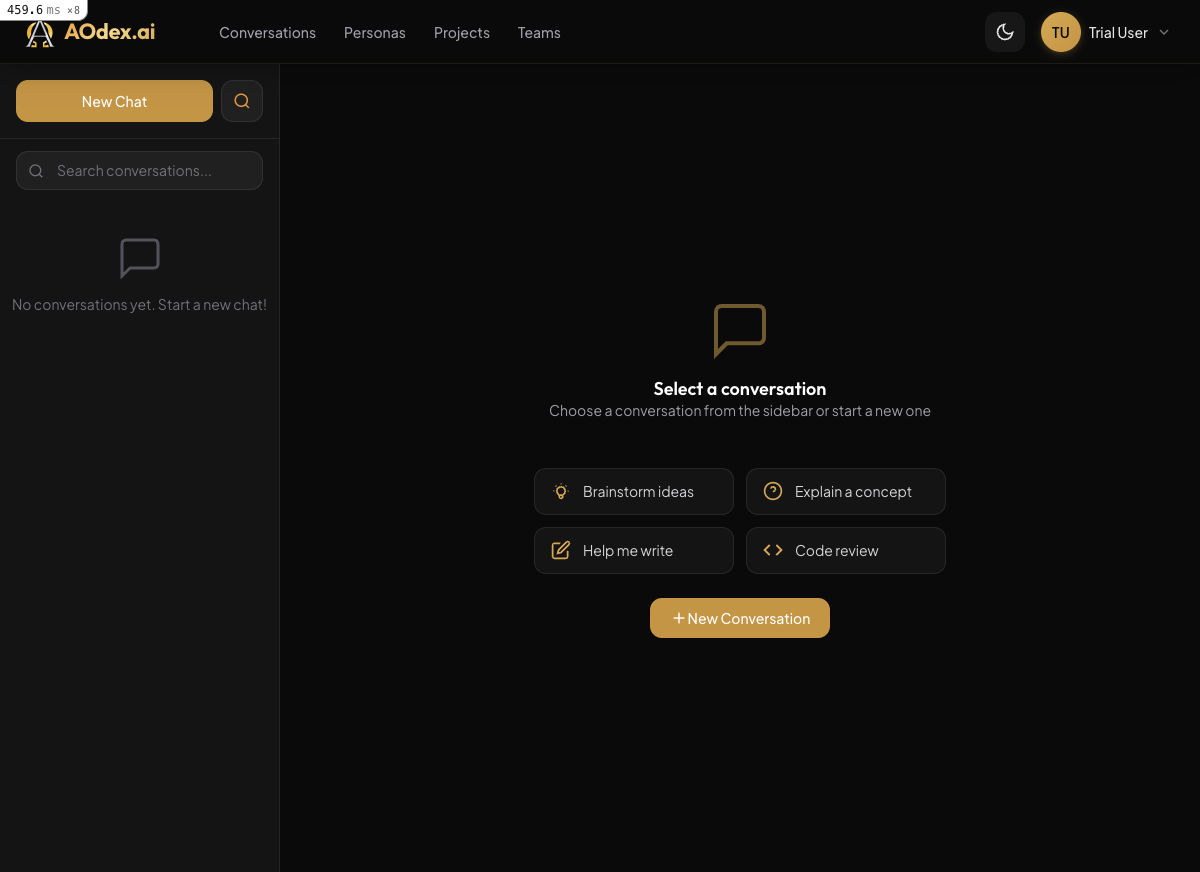Click the Search conversations input field
1200x872 pixels.
point(139,170)
